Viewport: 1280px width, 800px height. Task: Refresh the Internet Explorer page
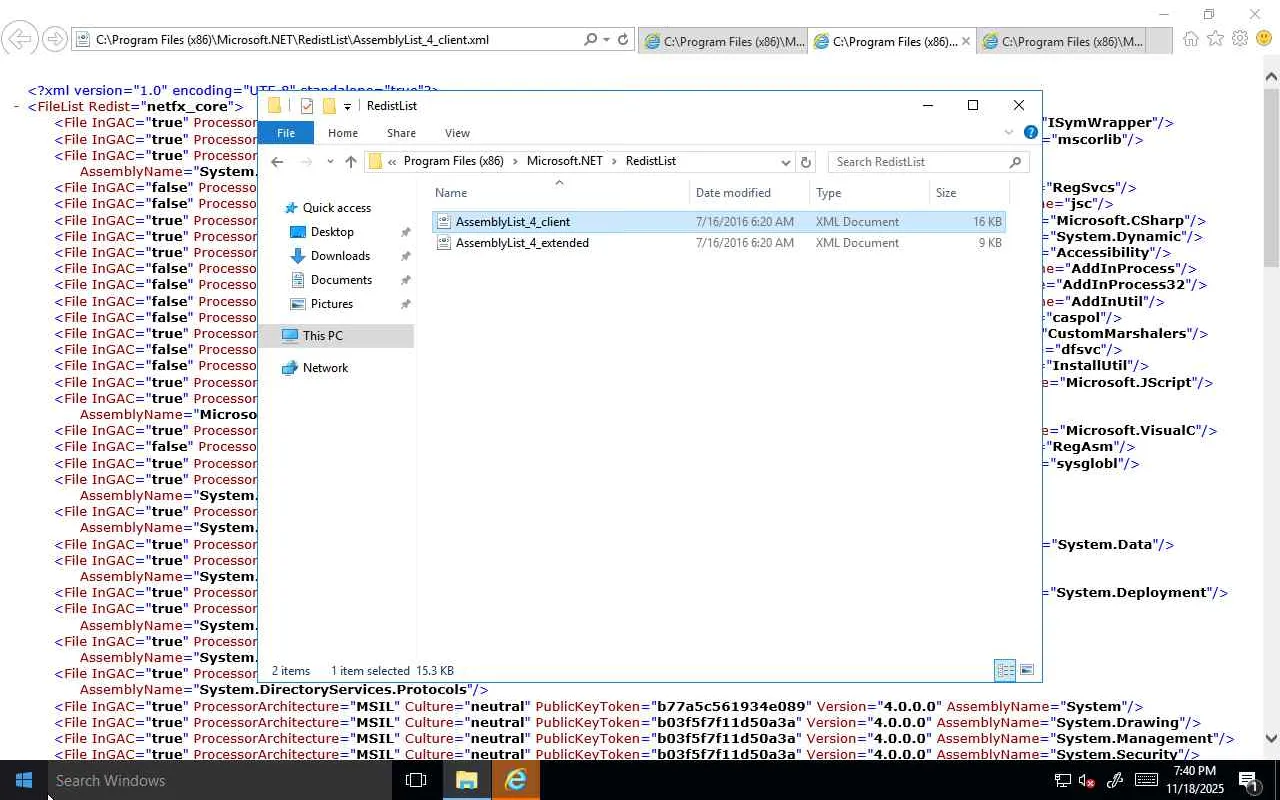[623, 40]
